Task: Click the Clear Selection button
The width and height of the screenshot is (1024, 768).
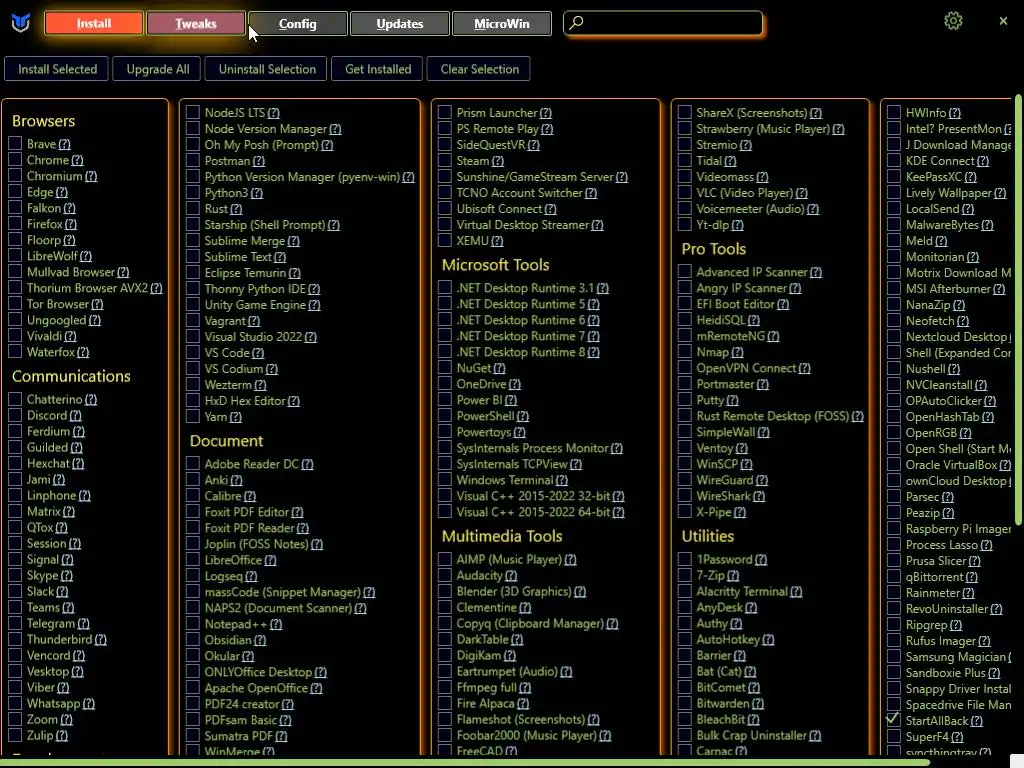Action: [479, 69]
